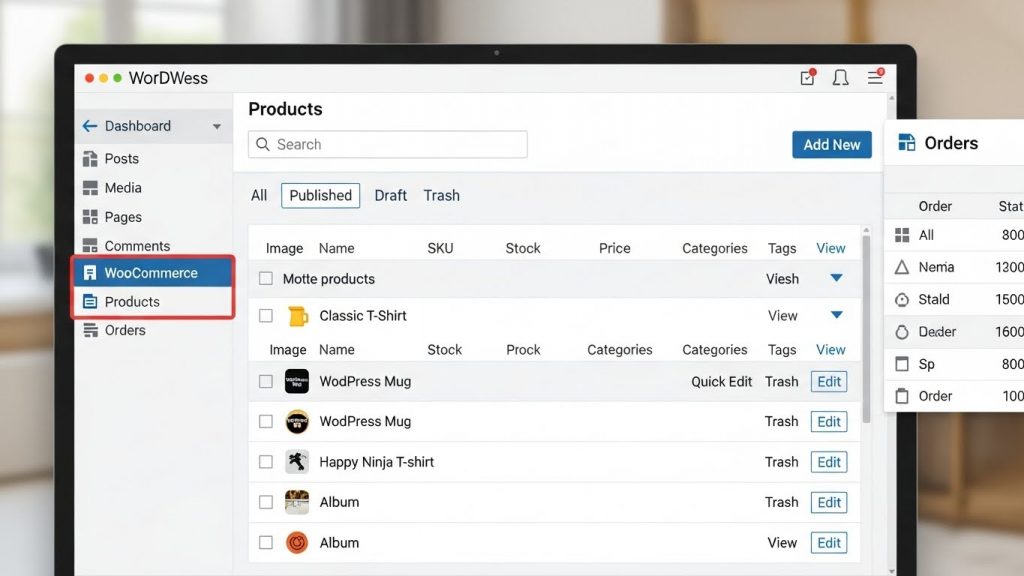This screenshot has height=576, width=1024.
Task: Tick checkbox of second WodPress Mug row
Action: 266,422
